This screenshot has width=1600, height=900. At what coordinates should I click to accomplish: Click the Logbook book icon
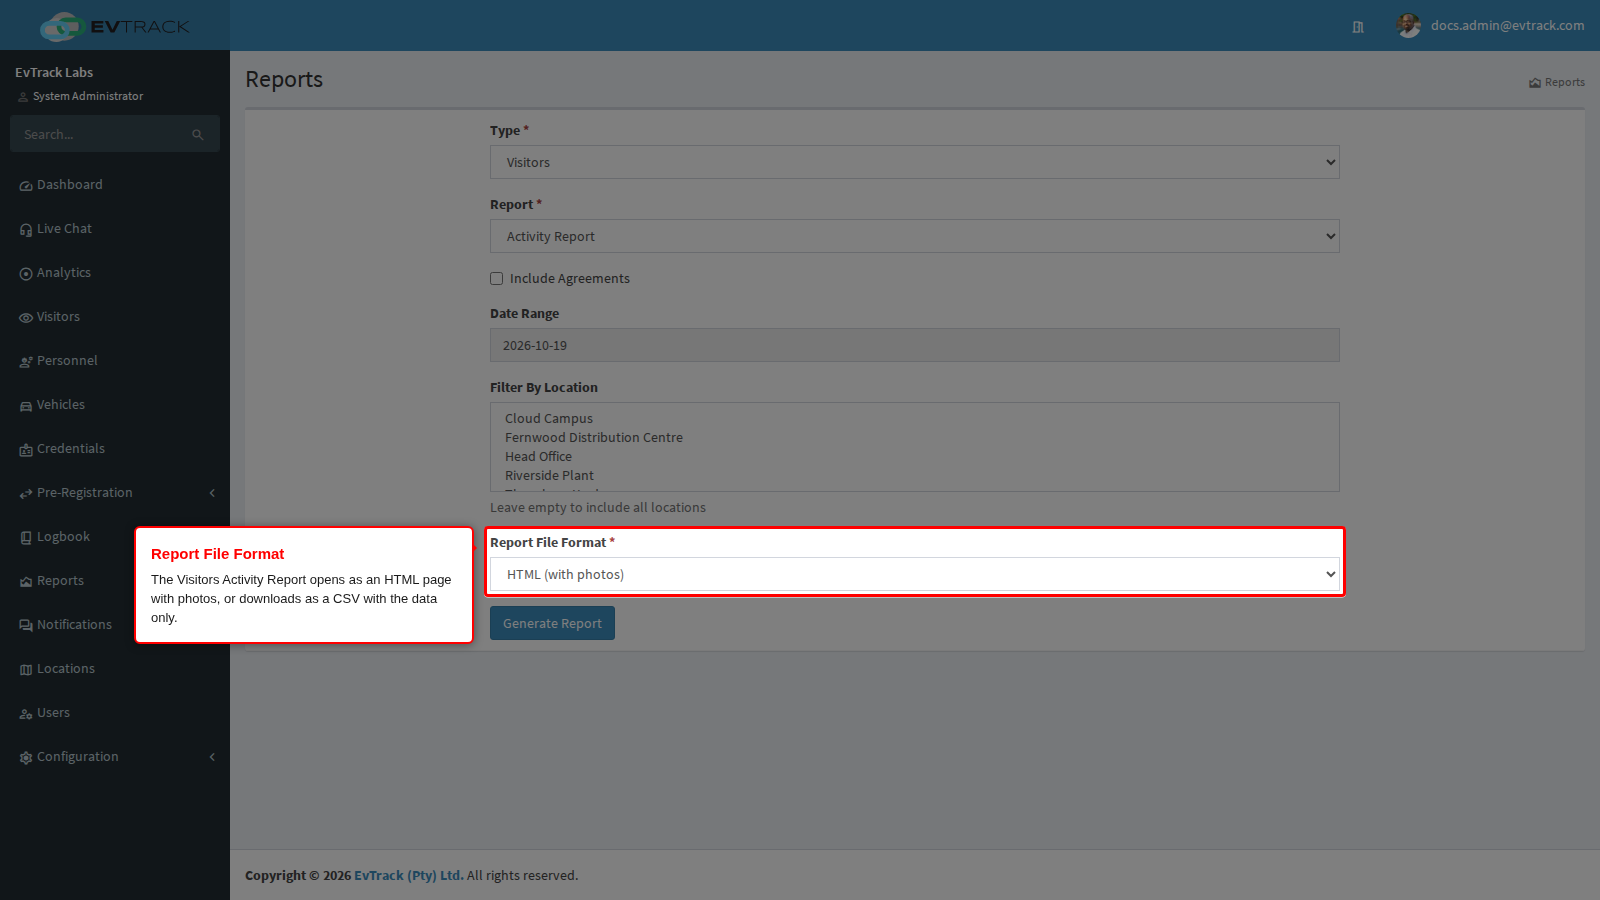click(26, 538)
